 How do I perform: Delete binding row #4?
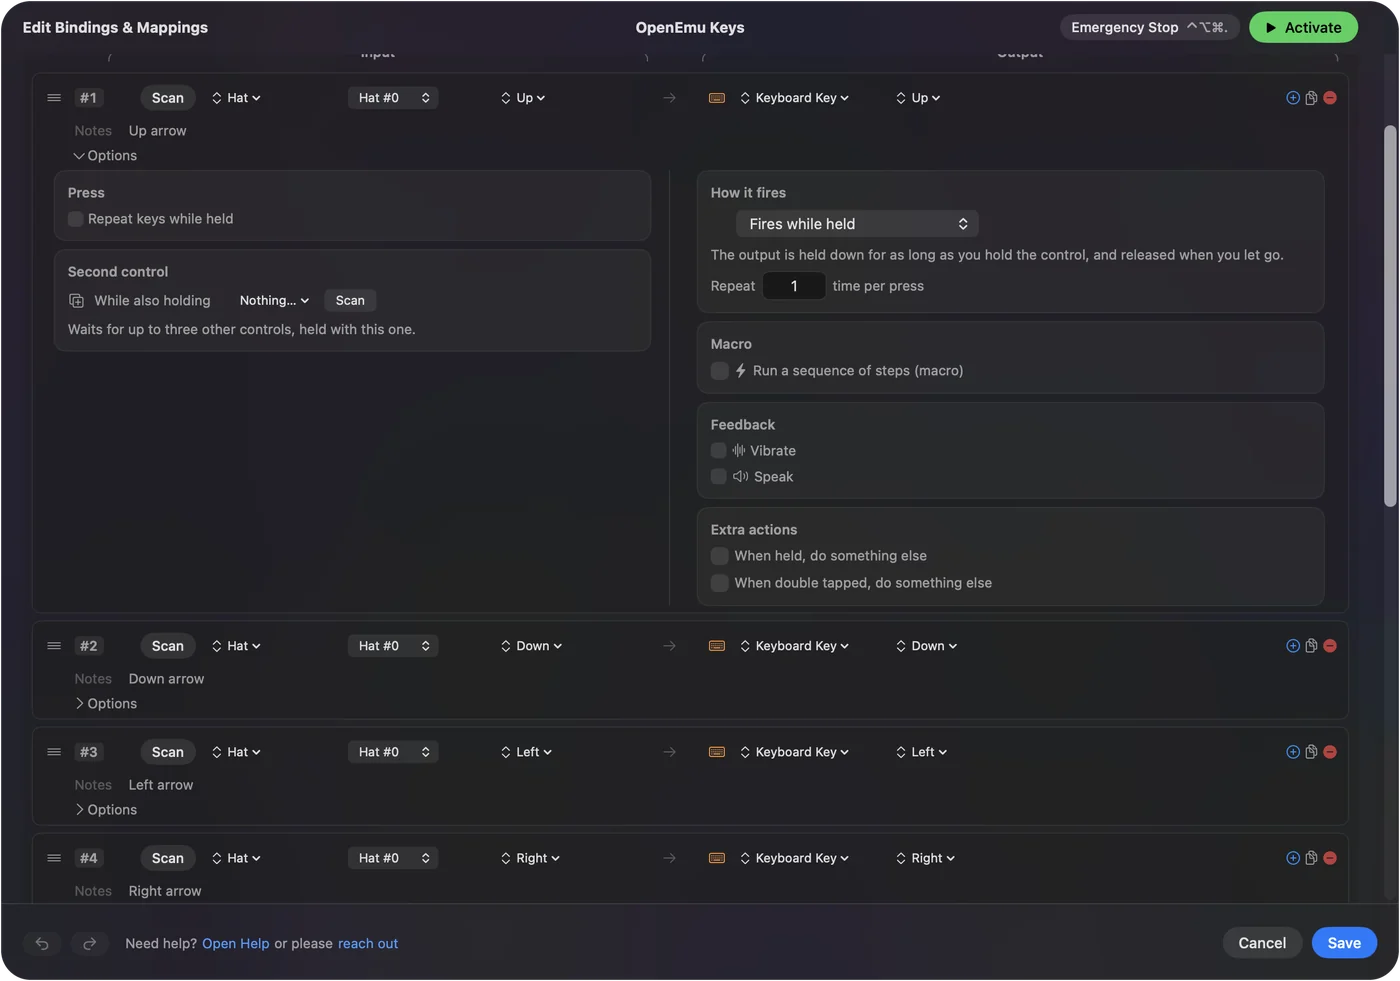[1330, 858]
